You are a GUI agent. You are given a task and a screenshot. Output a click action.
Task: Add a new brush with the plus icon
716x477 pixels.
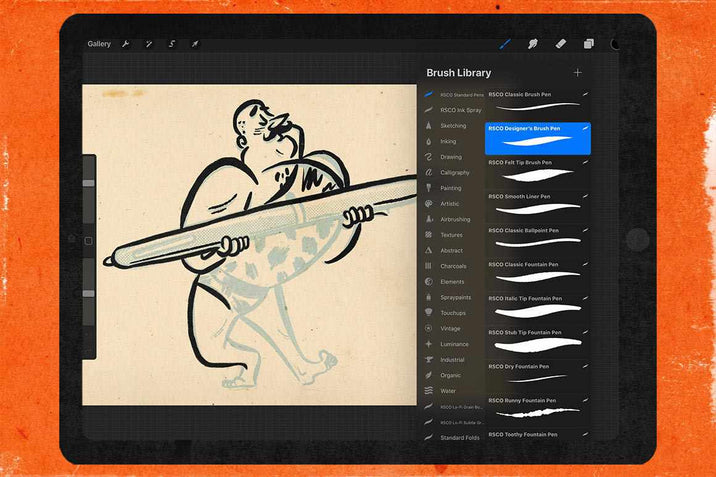point(577,73)
